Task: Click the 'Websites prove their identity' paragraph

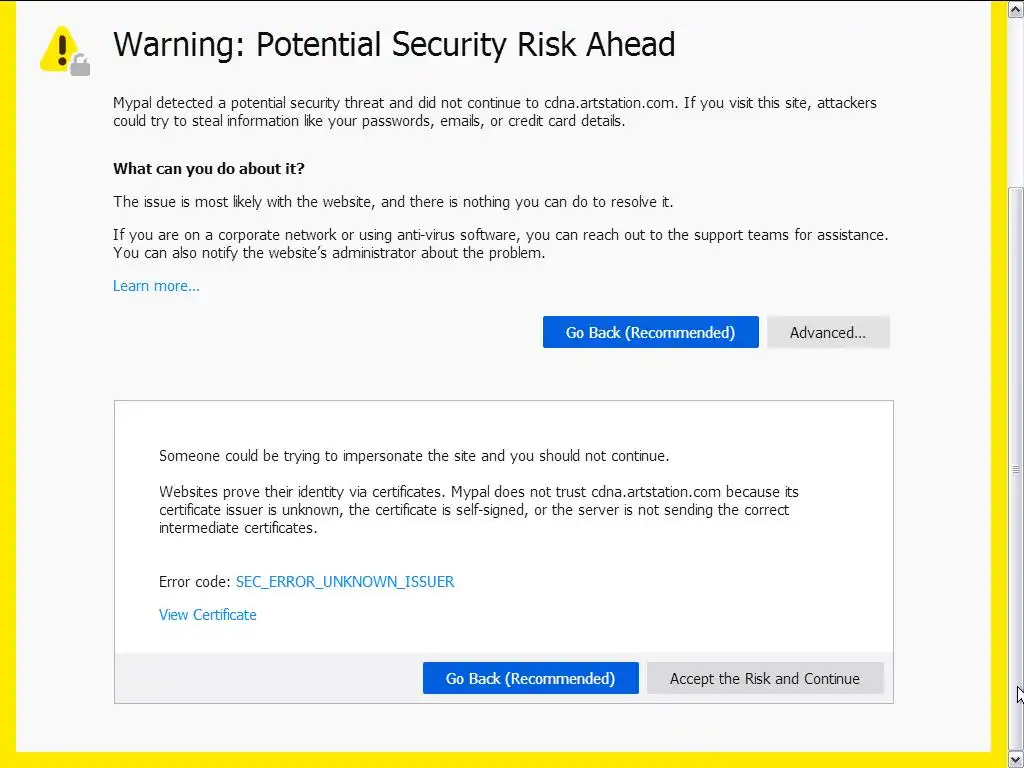Action: [478, 509]
